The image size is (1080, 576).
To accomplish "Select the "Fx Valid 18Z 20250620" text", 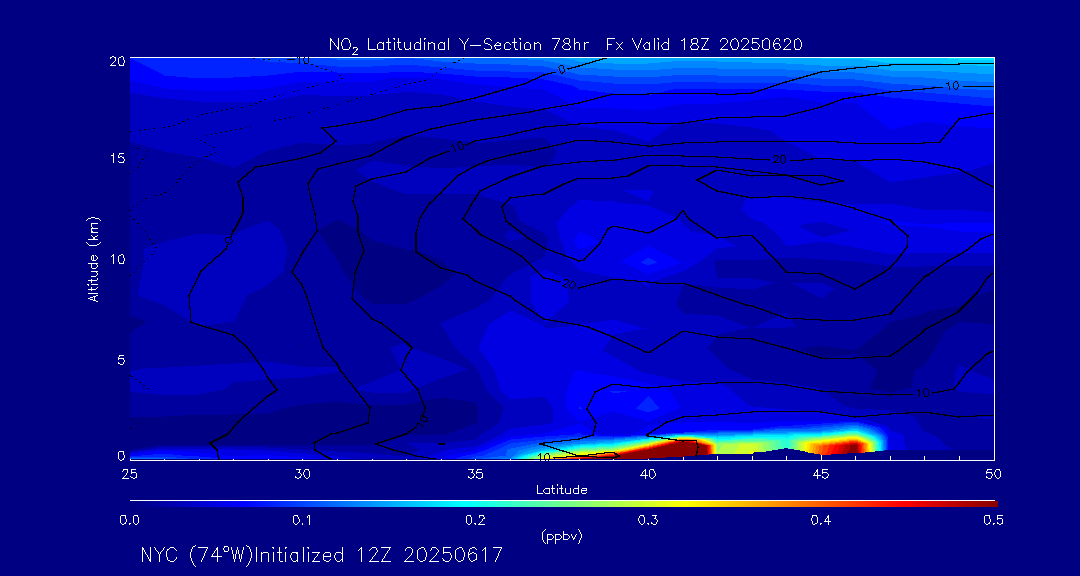I will tap(705, 45).
